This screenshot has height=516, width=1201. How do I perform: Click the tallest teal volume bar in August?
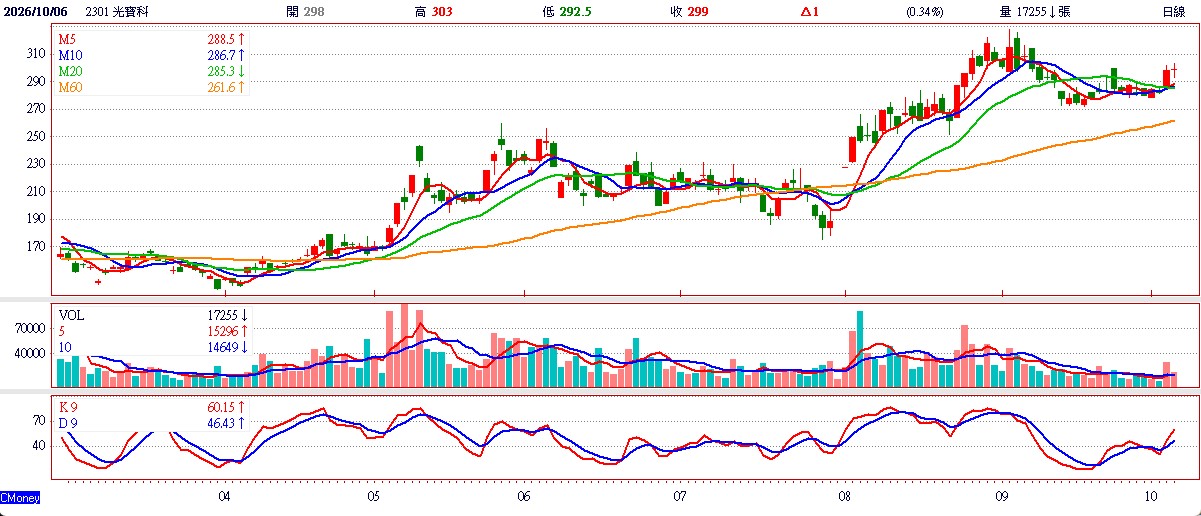tap(859, 349)
